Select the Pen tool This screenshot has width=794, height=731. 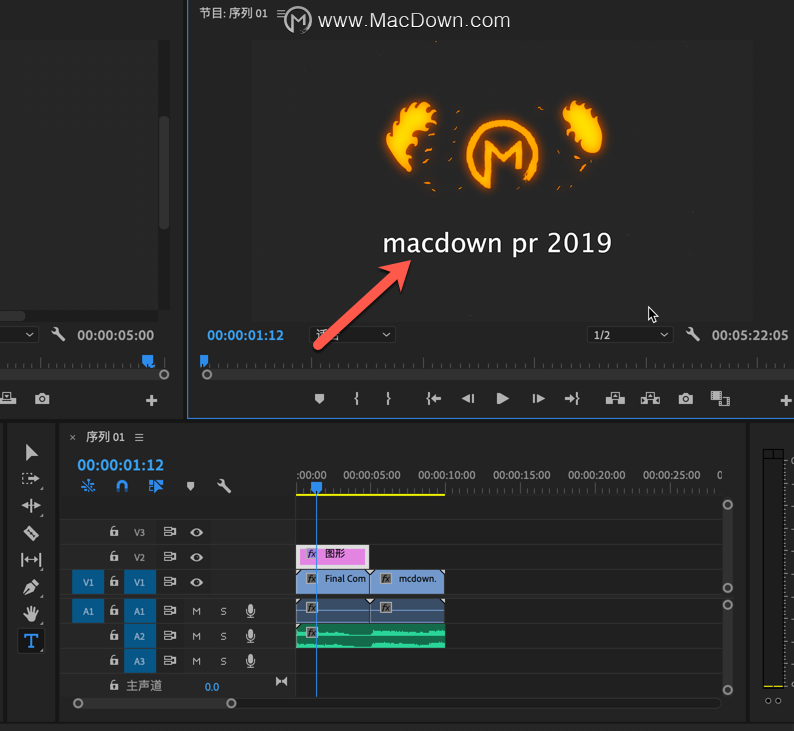[31, 587]
